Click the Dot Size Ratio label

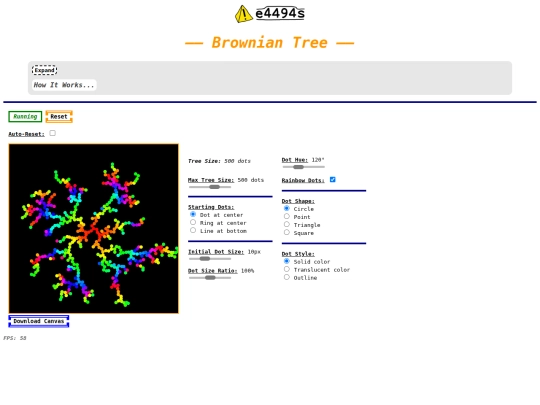(212, 271)
